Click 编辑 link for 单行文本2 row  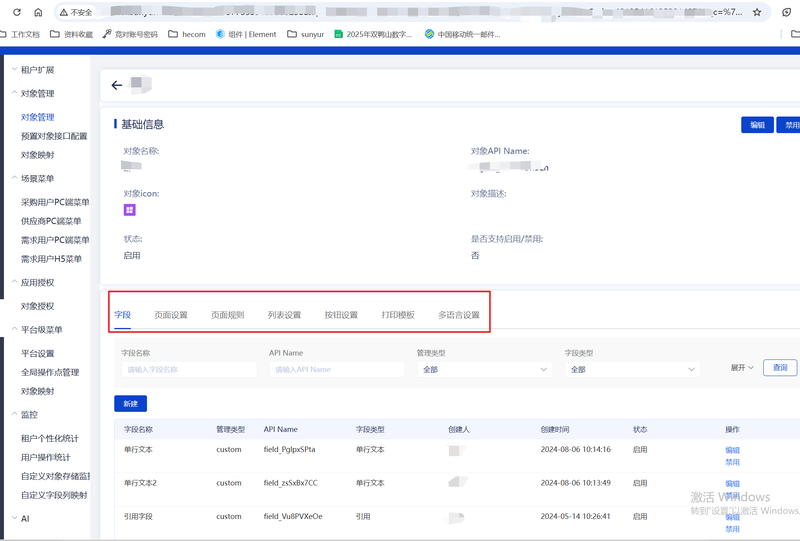[733, 483]
